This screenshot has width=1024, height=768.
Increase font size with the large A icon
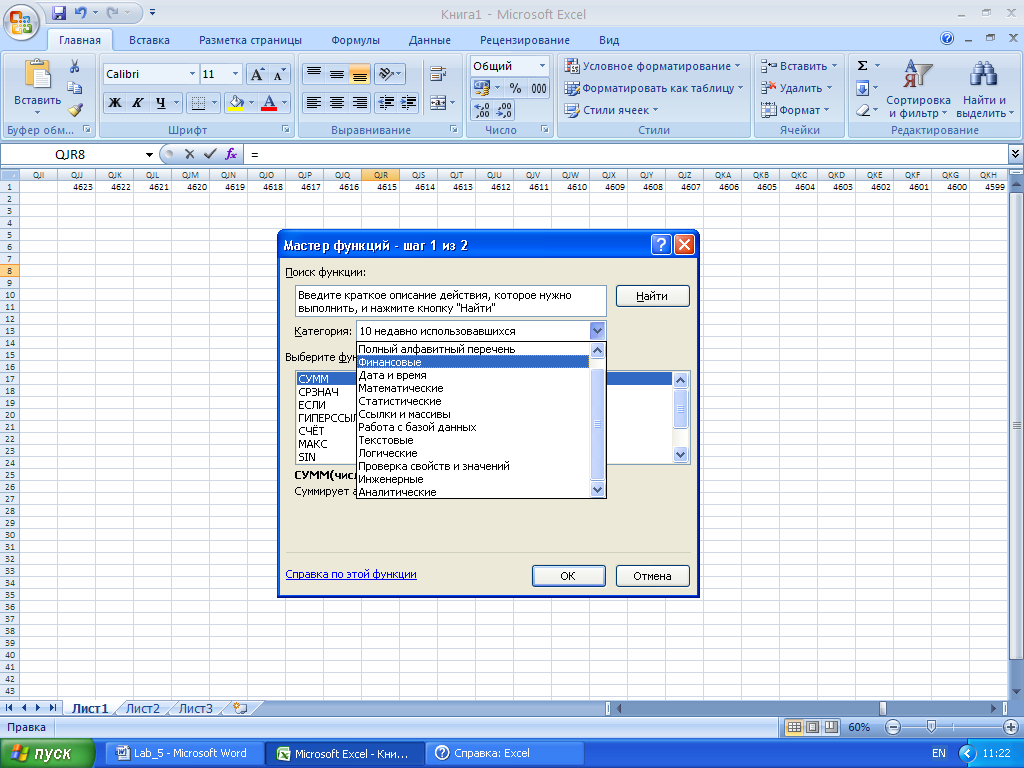pyautogui.click(x=257, y=74)
